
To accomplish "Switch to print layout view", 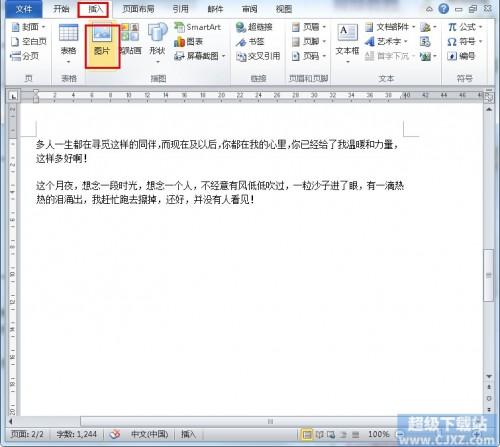I will 307,434.
